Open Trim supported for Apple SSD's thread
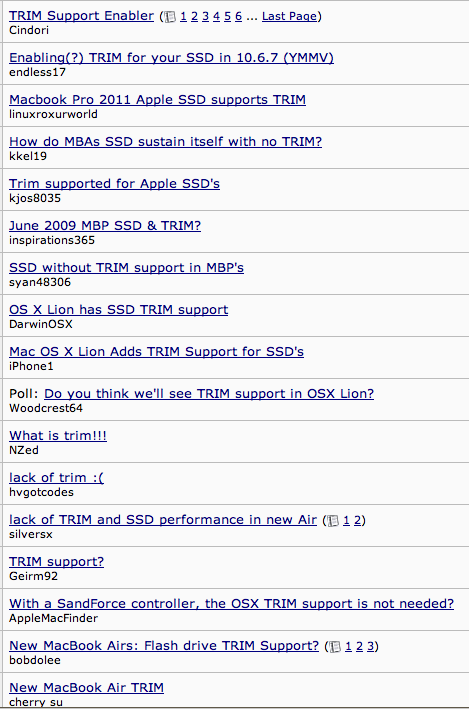Viewport: 469px width, 709px height. (x=114, y=184)
